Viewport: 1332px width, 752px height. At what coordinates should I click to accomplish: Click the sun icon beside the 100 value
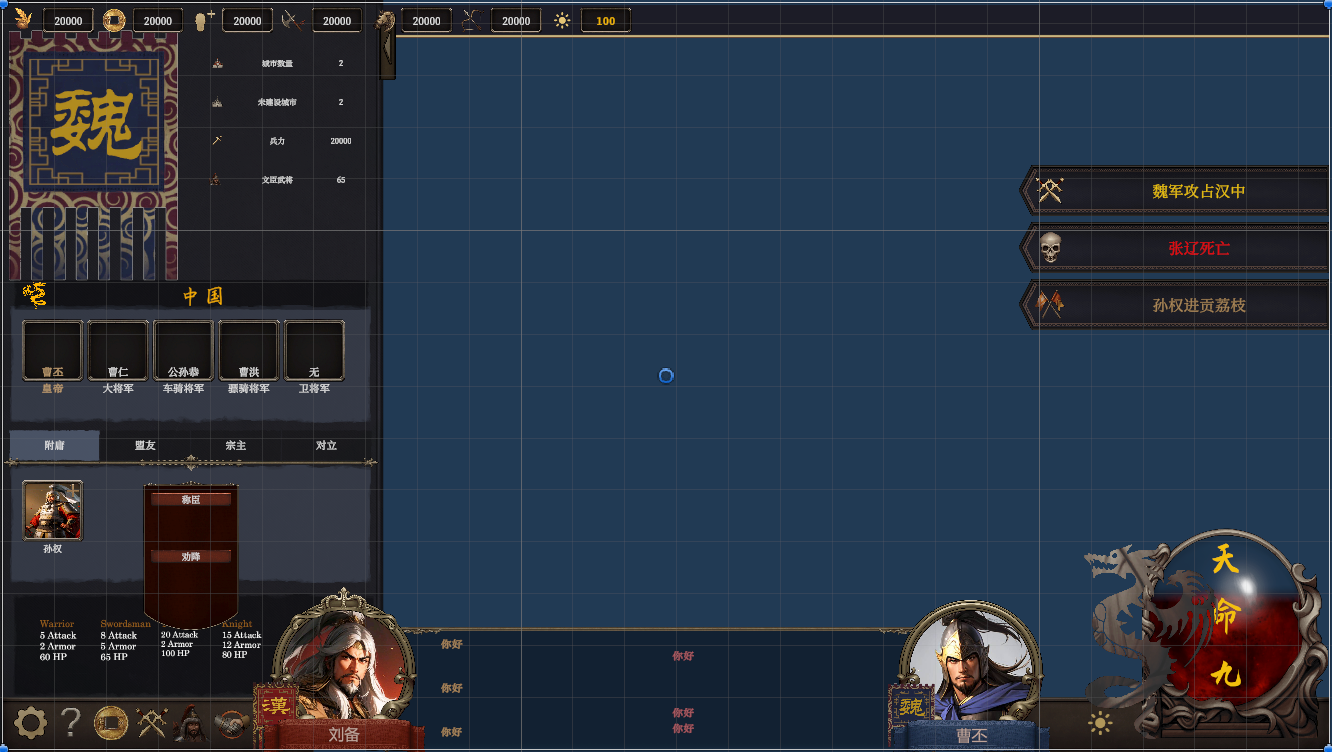[562, 20]
